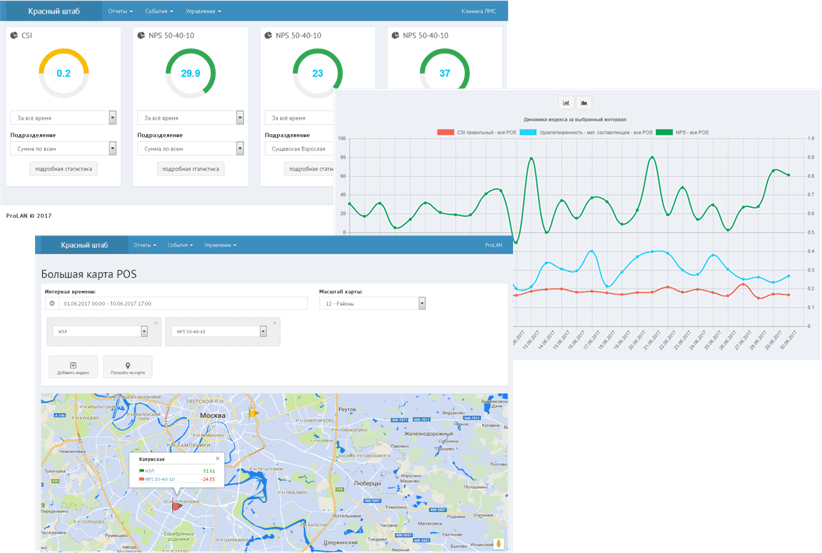Click the Street View pegman icon on map
The height and width of the screenshot is (553, 822).
(x=498, y=543)
